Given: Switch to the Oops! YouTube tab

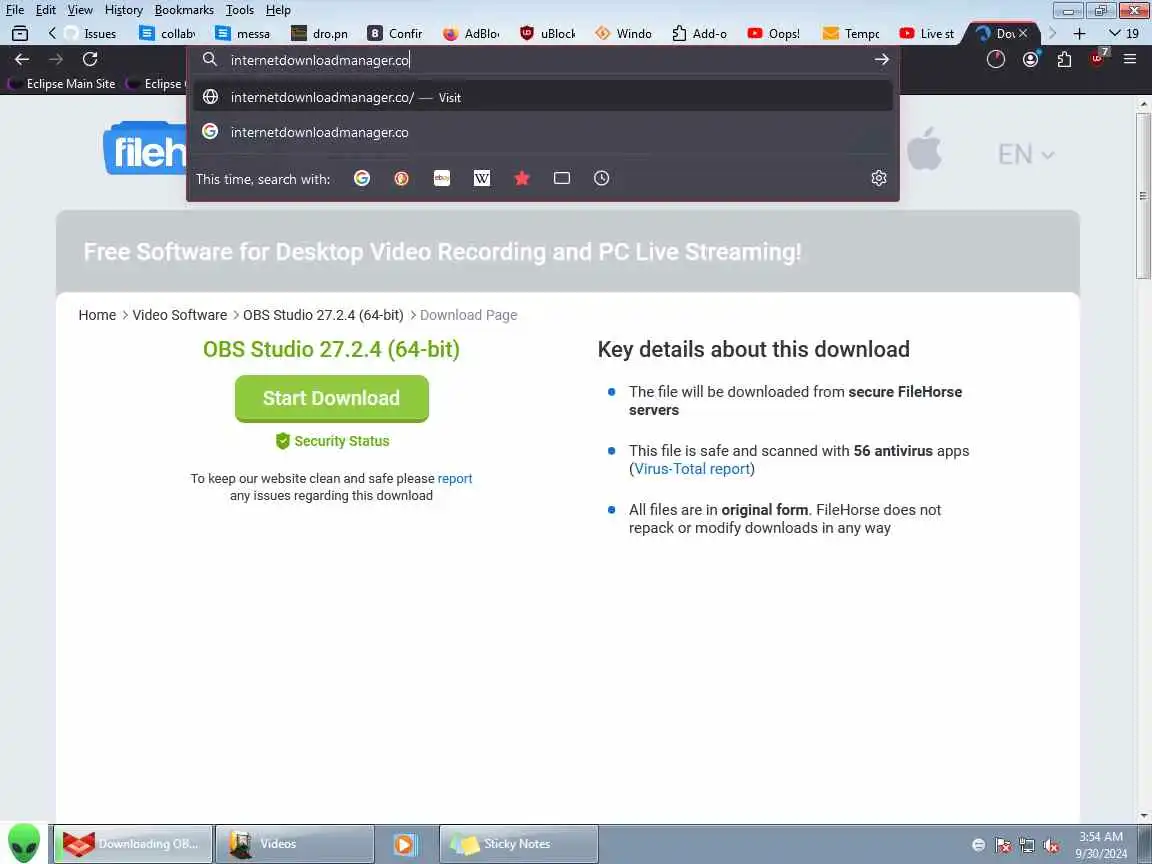Looking at the screenshot, I should (776, 33).
